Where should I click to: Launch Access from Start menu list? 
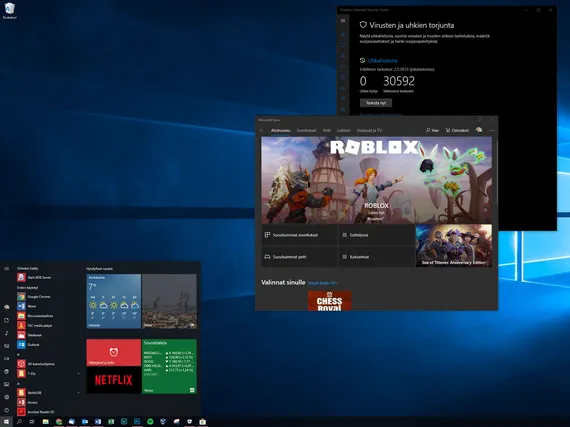click(48, 402)
